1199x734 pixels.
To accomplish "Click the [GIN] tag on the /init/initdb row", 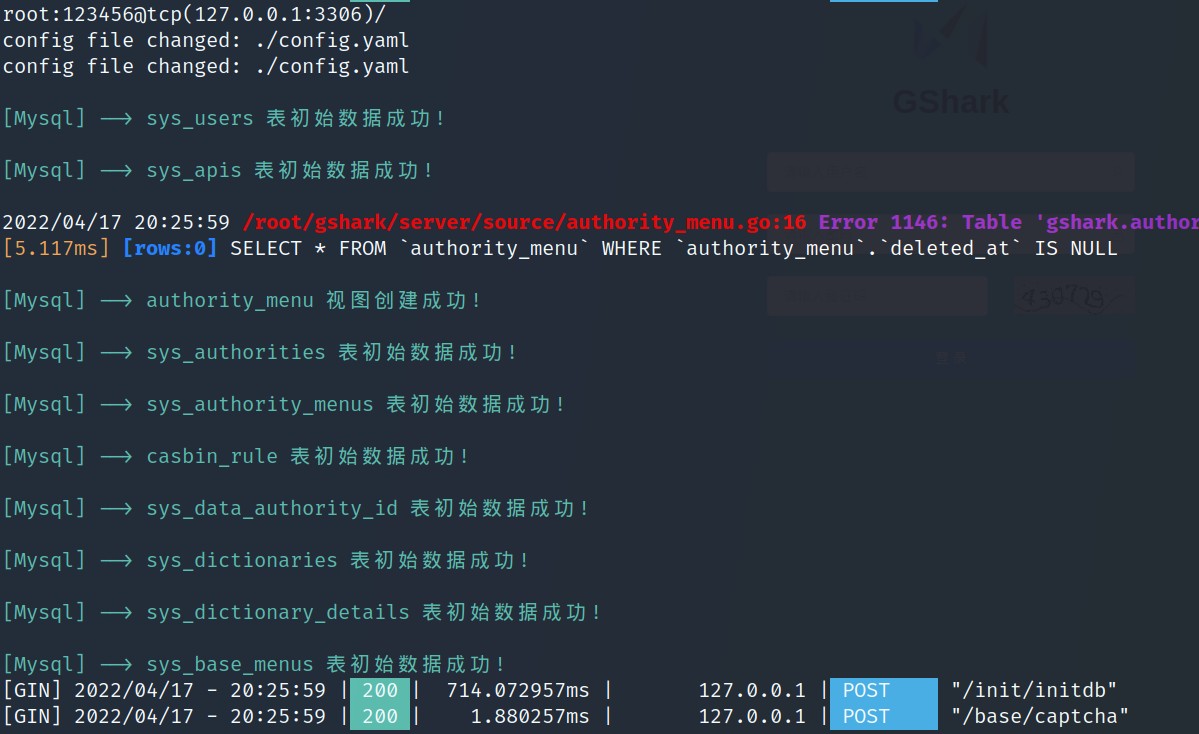I will [32, 690].
